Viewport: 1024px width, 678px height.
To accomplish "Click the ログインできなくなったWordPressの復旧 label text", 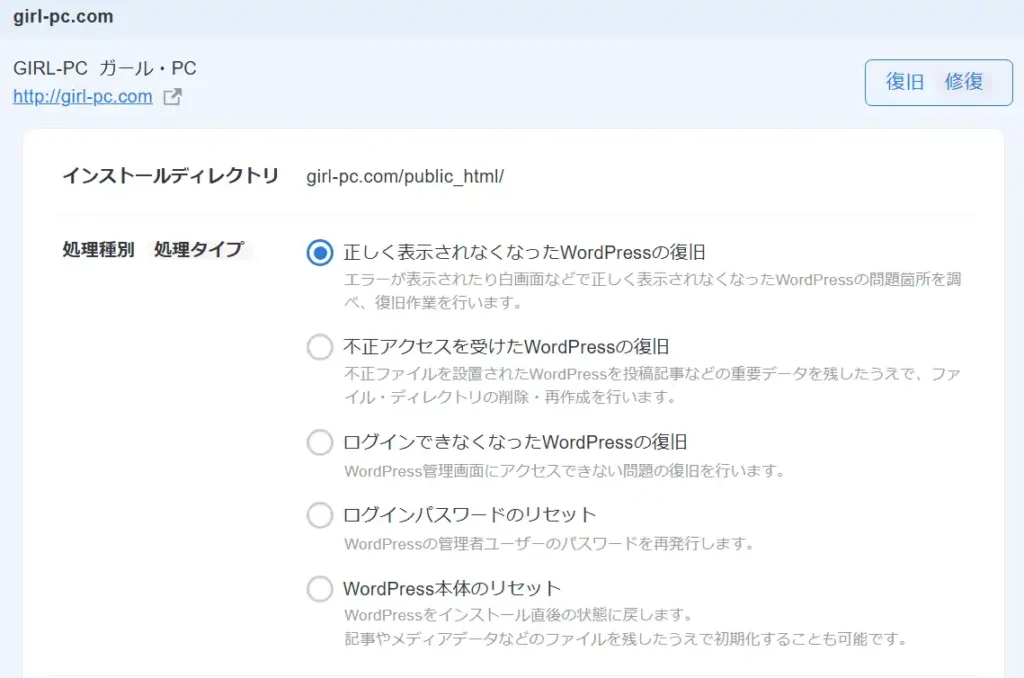I will [515, 442].
